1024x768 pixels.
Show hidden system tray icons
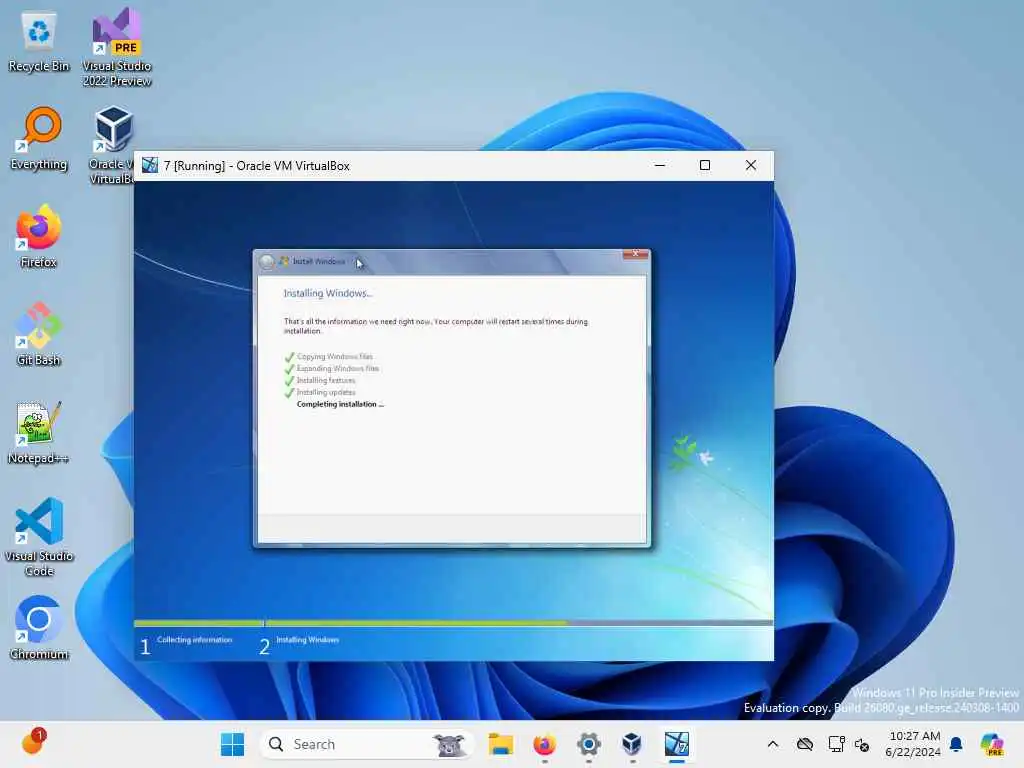click(x=773, y=744)
